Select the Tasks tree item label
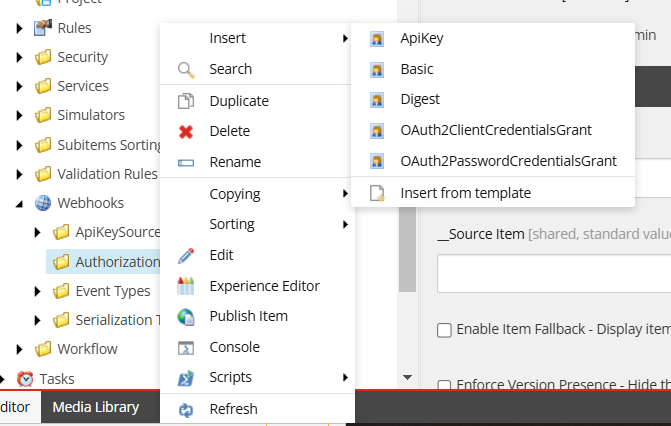671x426 pixels. pos(57,379)
